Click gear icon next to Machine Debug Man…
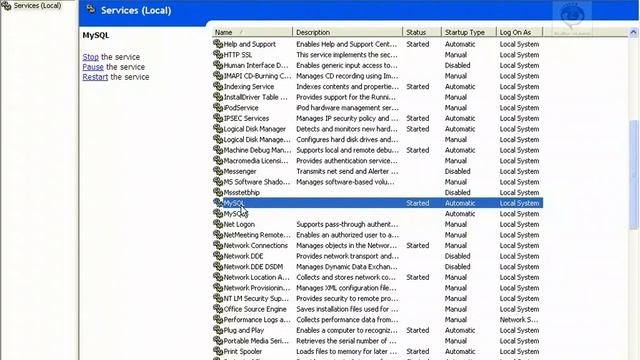 click(x=218, y=150)
